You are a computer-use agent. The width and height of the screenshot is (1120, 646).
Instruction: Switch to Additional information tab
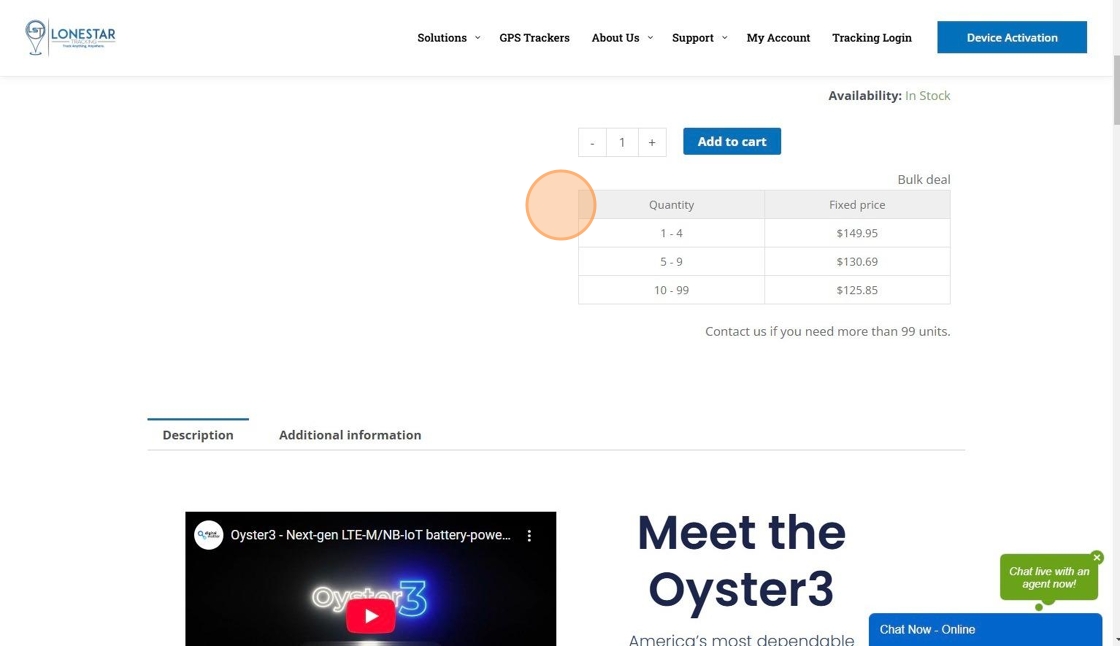tap(350, 434)
